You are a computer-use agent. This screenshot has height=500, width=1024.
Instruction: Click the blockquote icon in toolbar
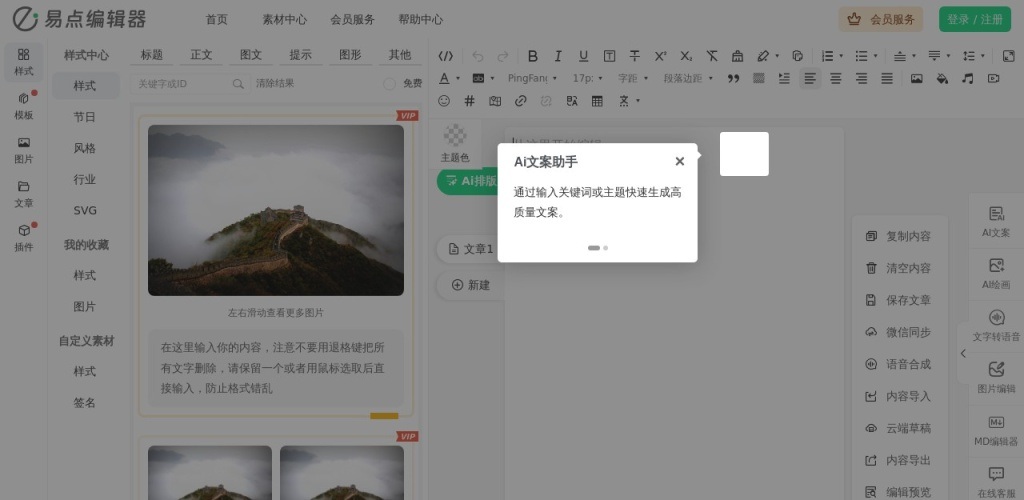[733, 78]
